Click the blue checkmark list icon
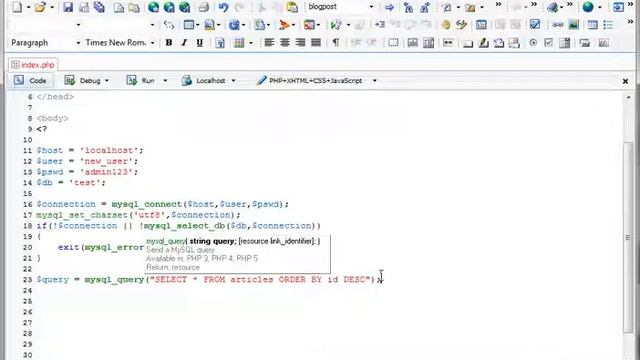 tap(535, 25)
